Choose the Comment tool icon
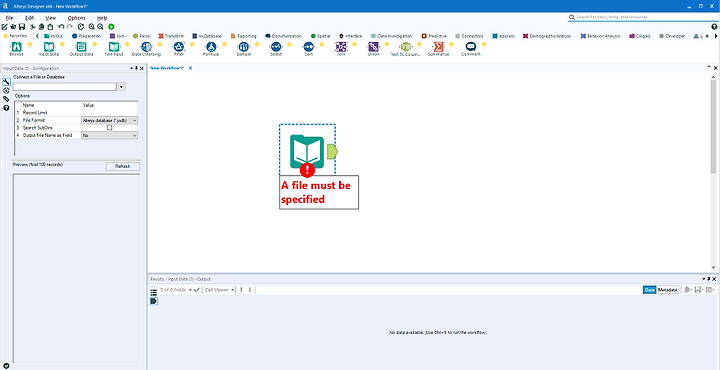Image resolution: width=720 pixels, height=370 pixels. point(471,47)
